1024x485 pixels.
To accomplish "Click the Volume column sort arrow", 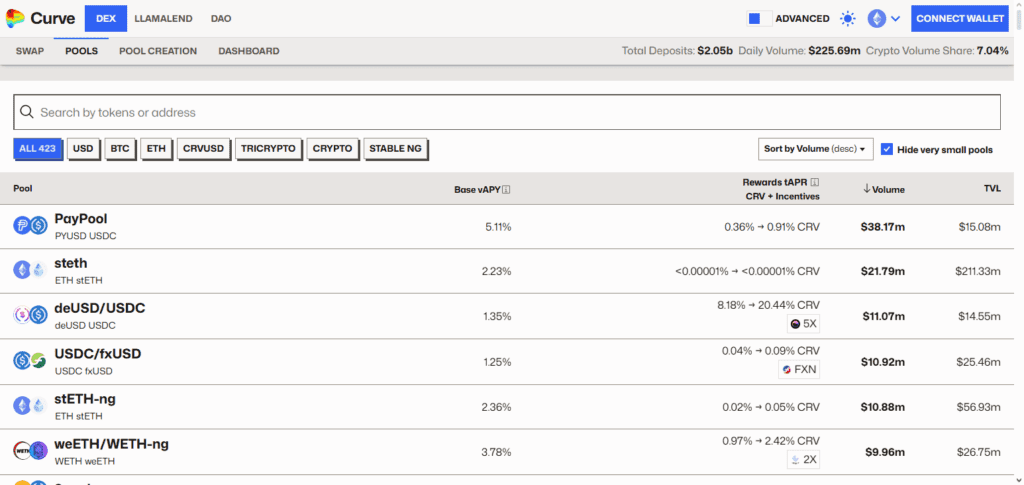I will pyautogui.click(x=867, y=189).
